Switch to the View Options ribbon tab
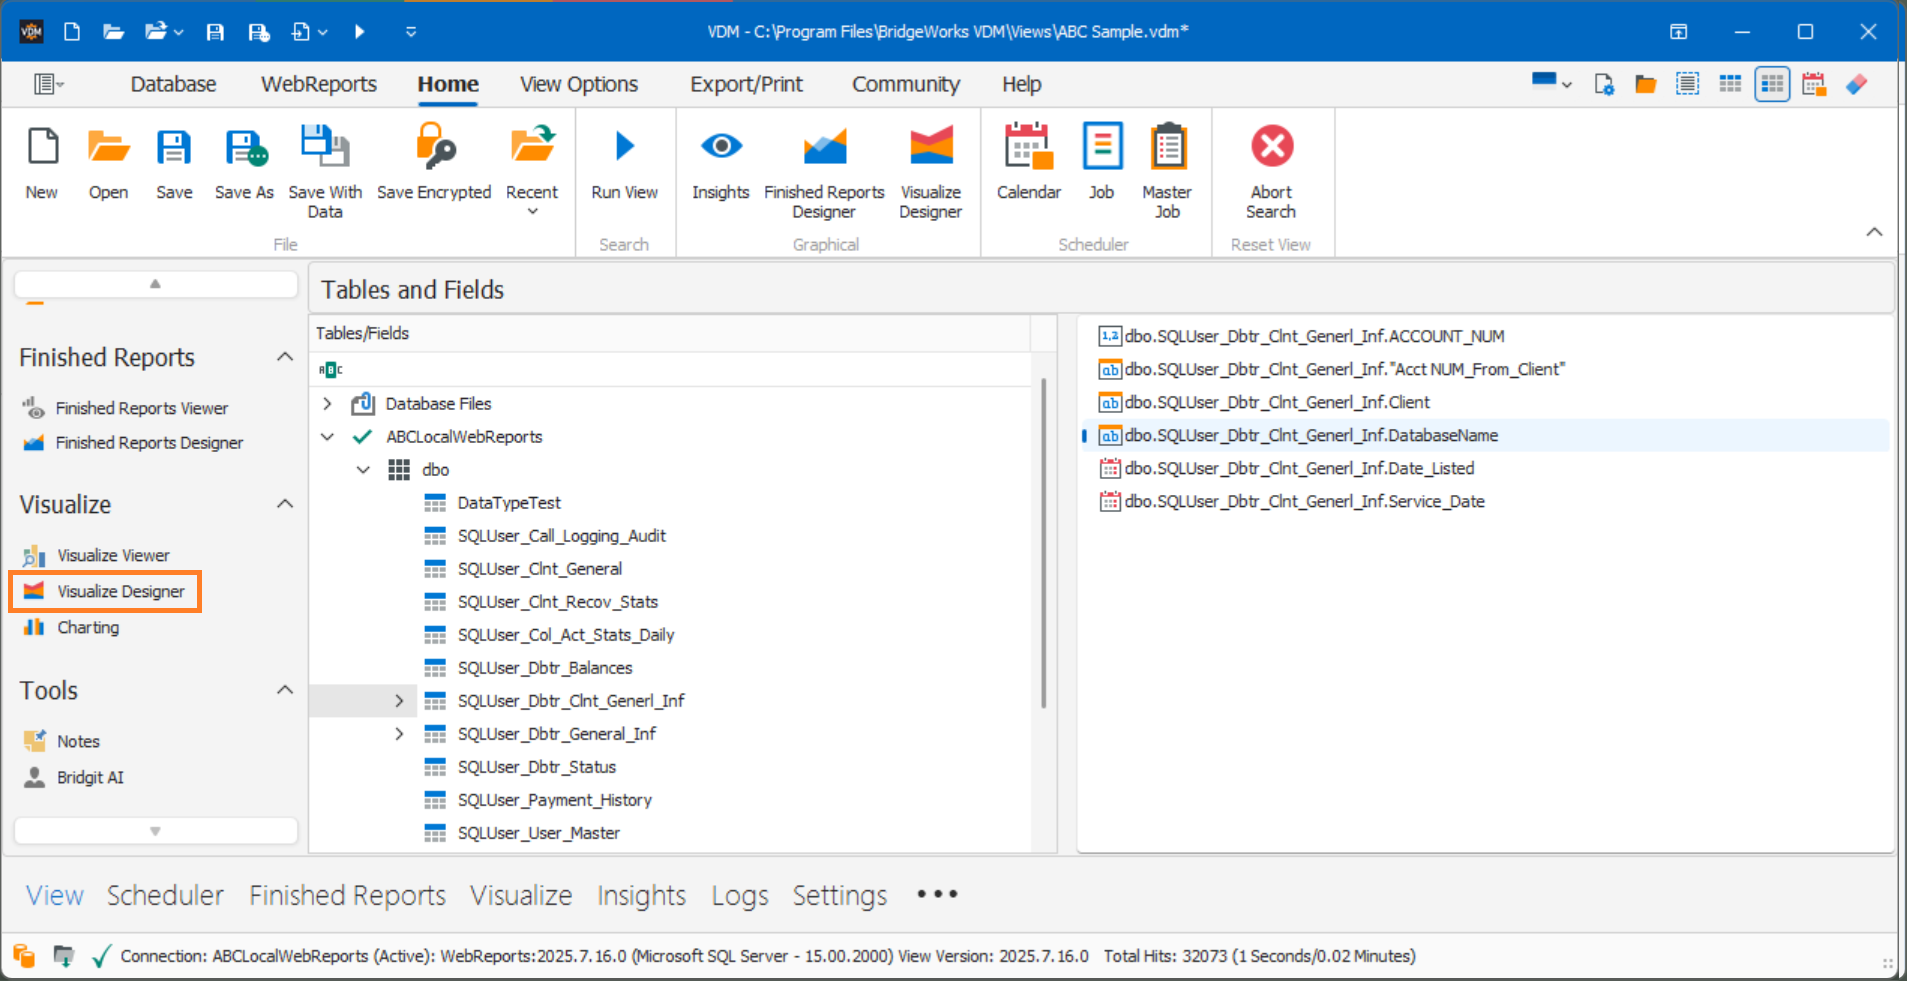This screenshot has height=981, width=1907. tap(578, 84)
